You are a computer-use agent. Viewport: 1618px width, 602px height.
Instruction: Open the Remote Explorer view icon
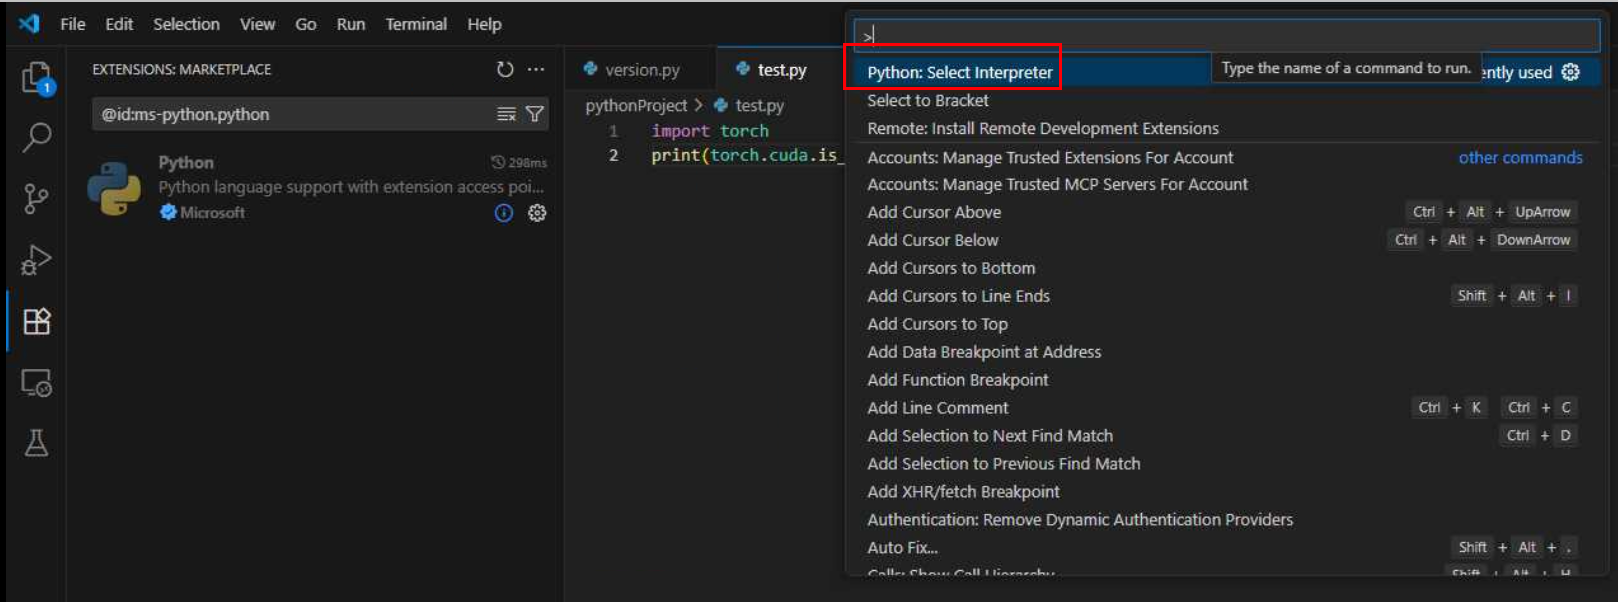pos(36,383)
